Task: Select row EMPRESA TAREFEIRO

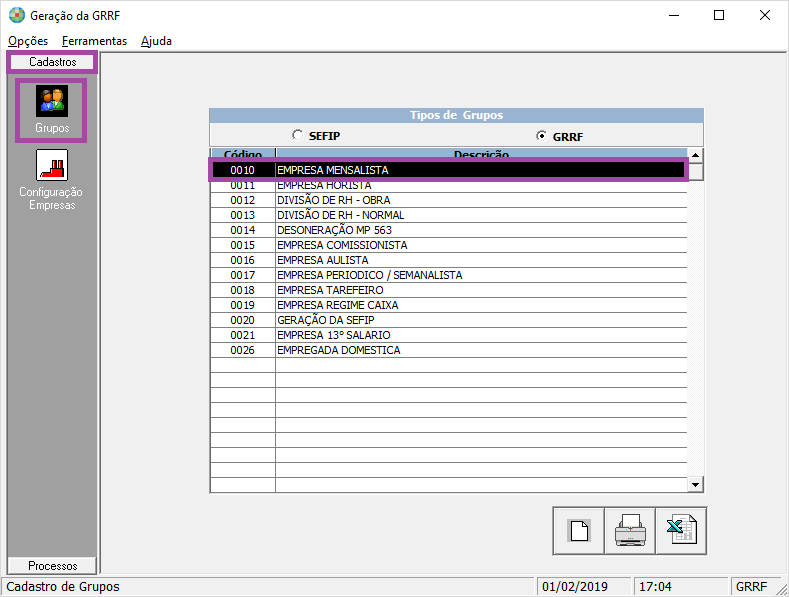Action: [449, 290]
